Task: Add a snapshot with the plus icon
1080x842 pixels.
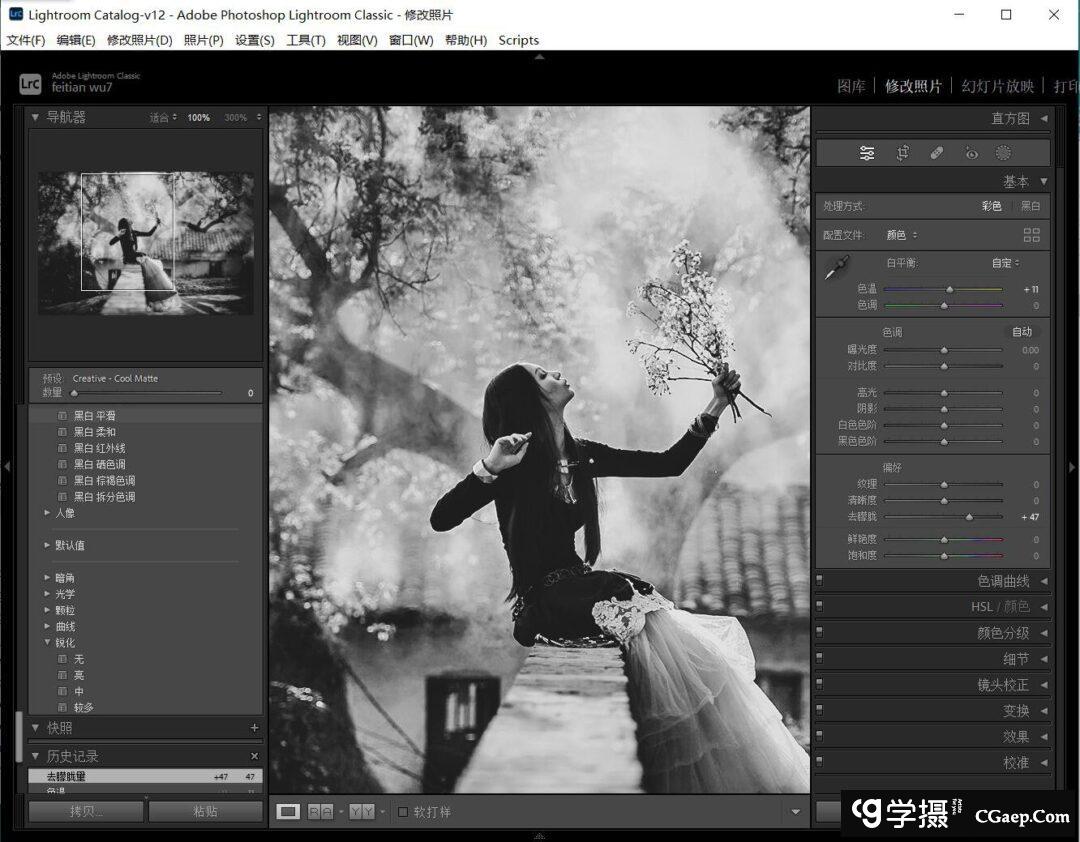Action: [x=254, y=728]
